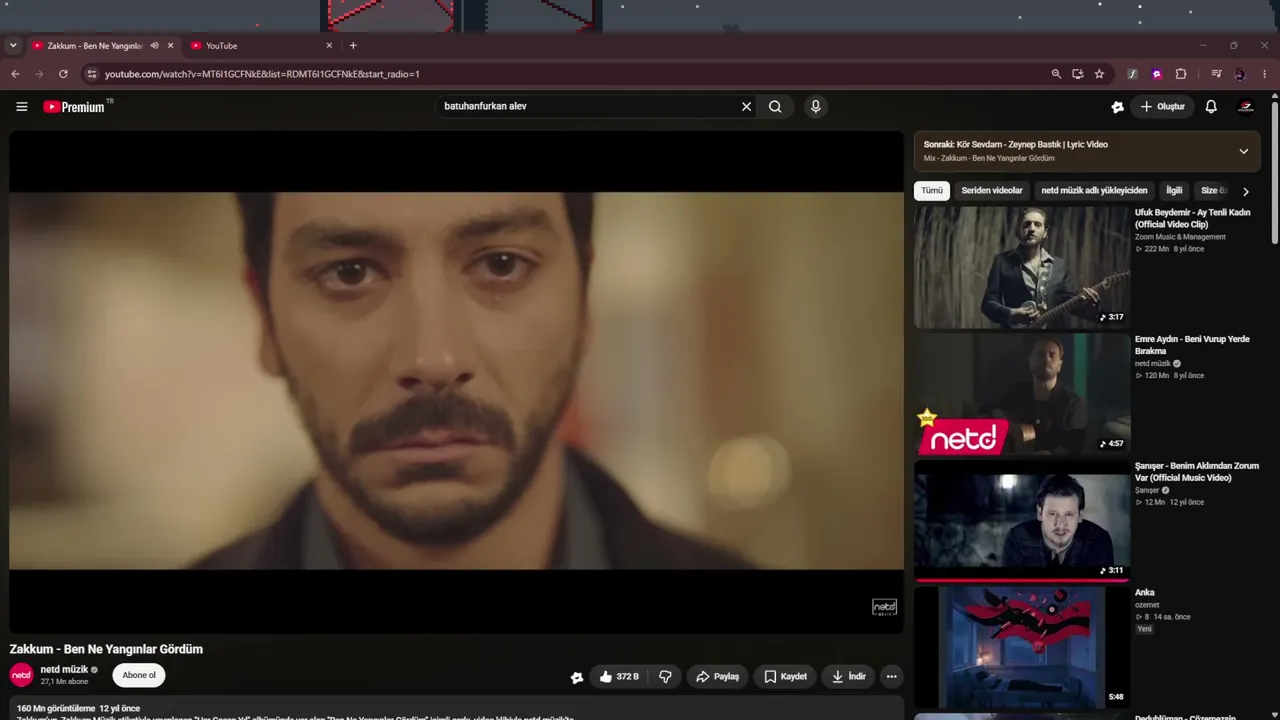This screenshot has height=720, width=1280.
Task: Go back in browser history
Action: (x=15, y=74)
